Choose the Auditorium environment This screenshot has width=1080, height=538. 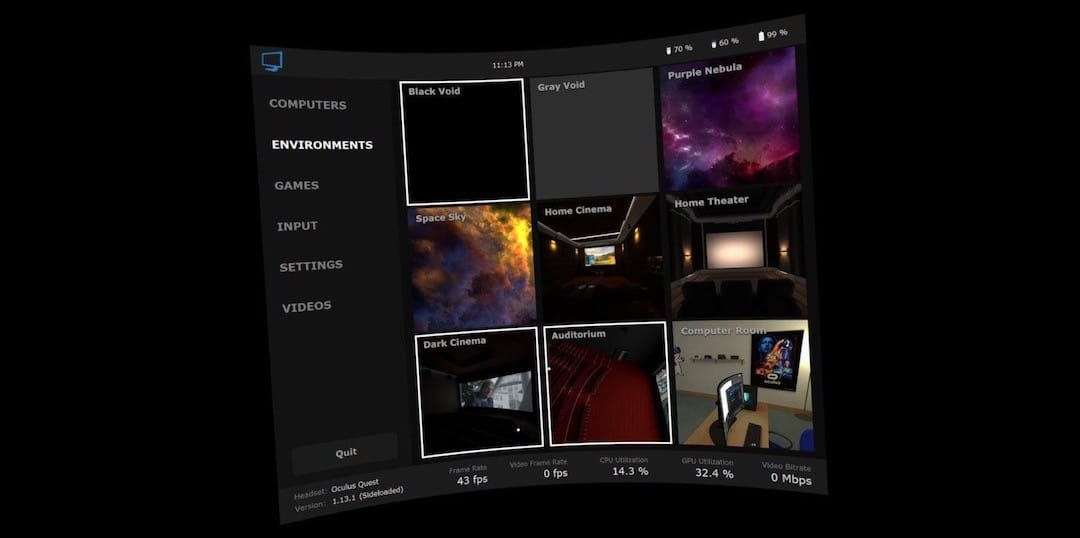(608, 383)
